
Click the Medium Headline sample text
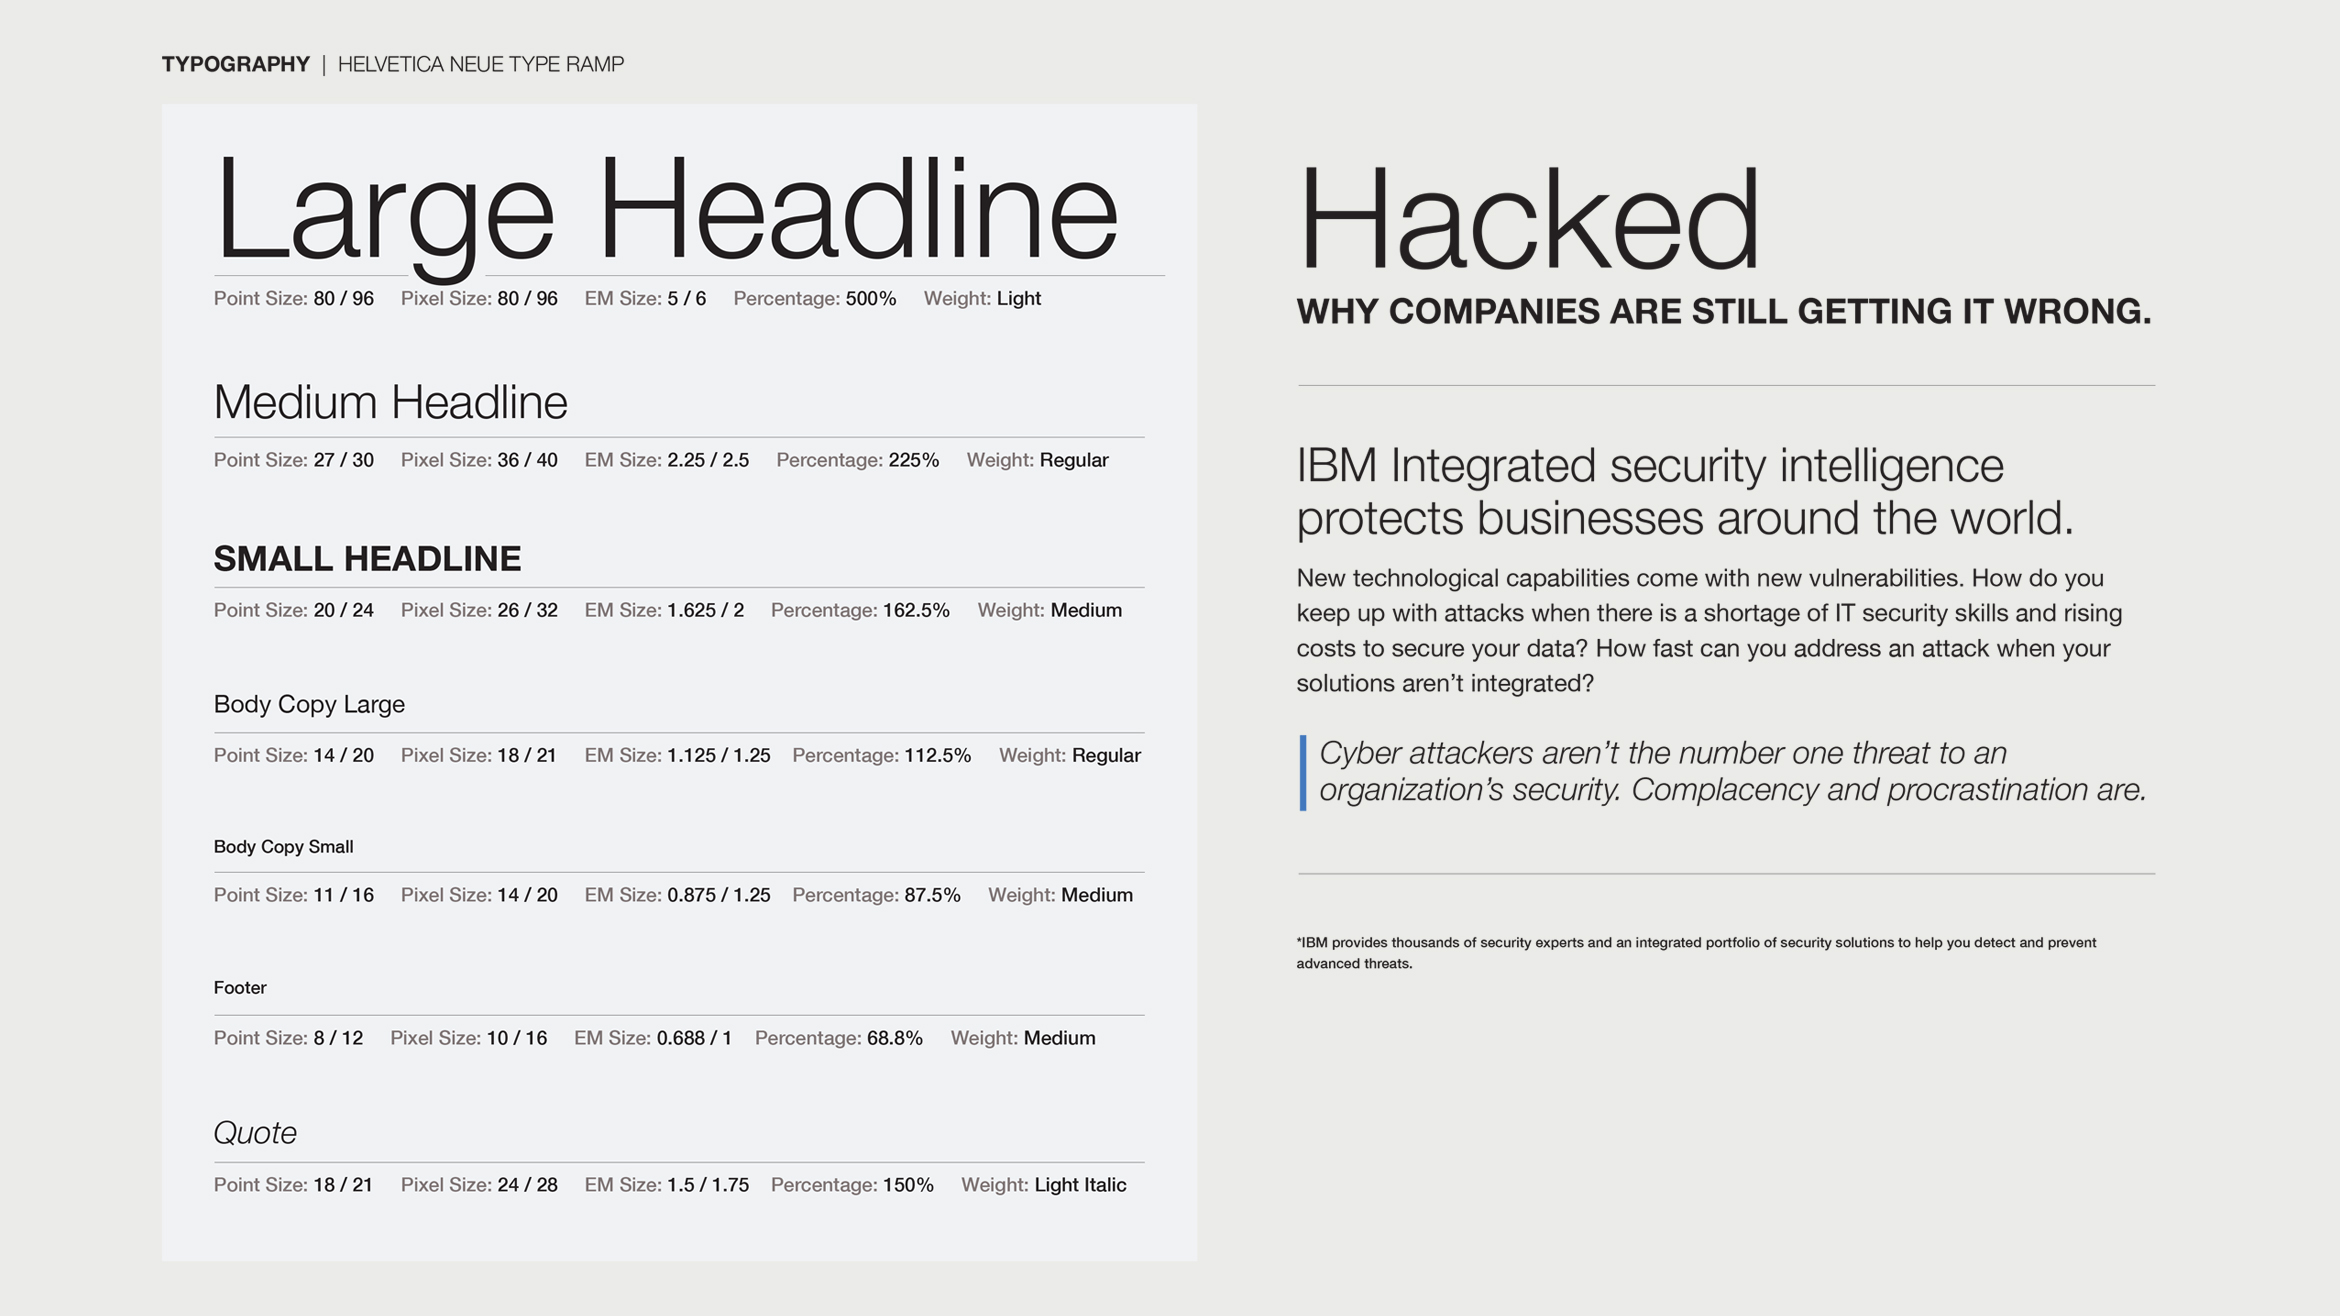click(x=391, y=402)
